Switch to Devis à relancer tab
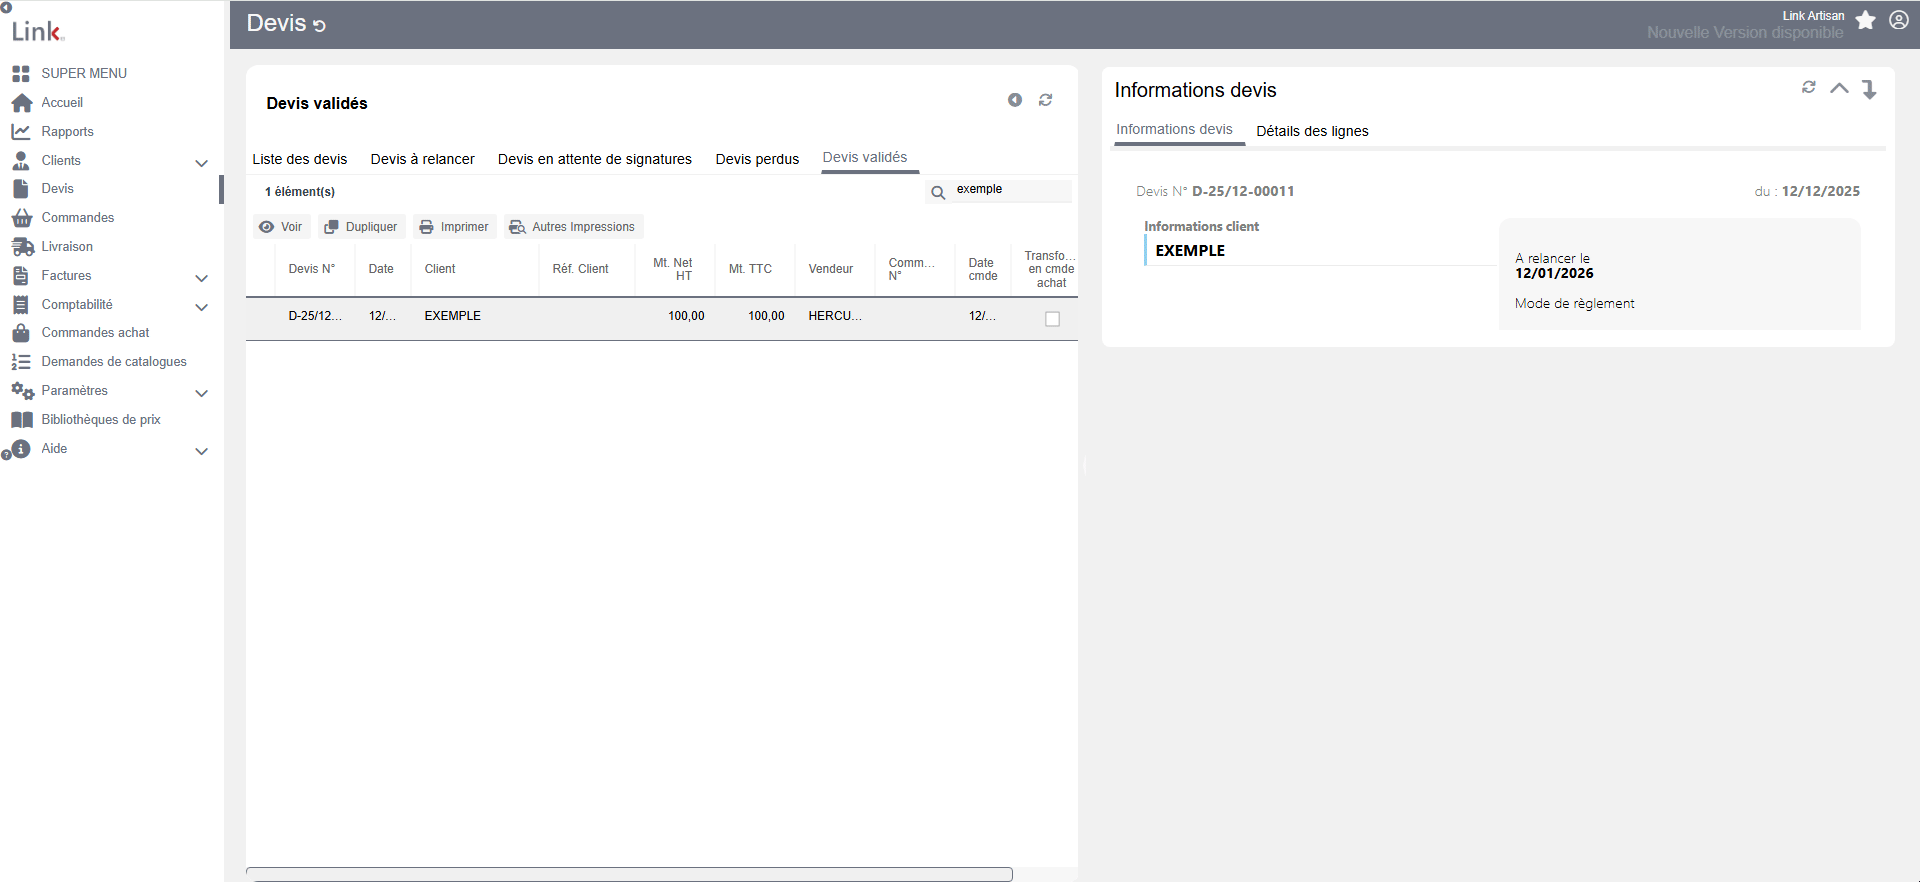Screen dimensions: 1920x882 [x=422, y=159]
